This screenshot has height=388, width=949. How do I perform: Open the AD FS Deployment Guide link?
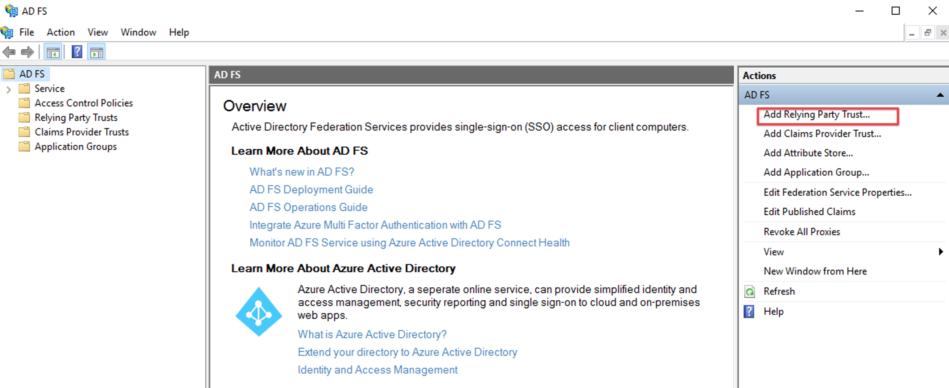pyautogui.click(x=311, y=189)
